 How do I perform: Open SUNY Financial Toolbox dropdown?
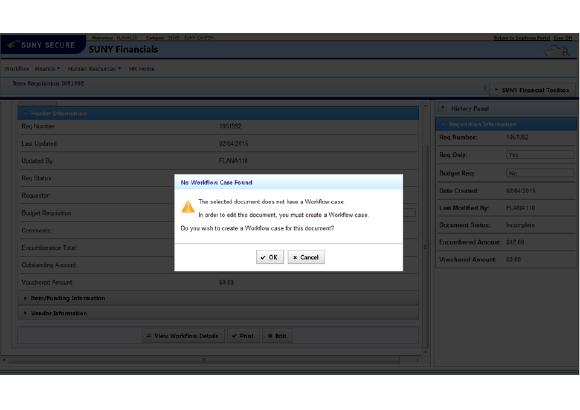(532, 90)
